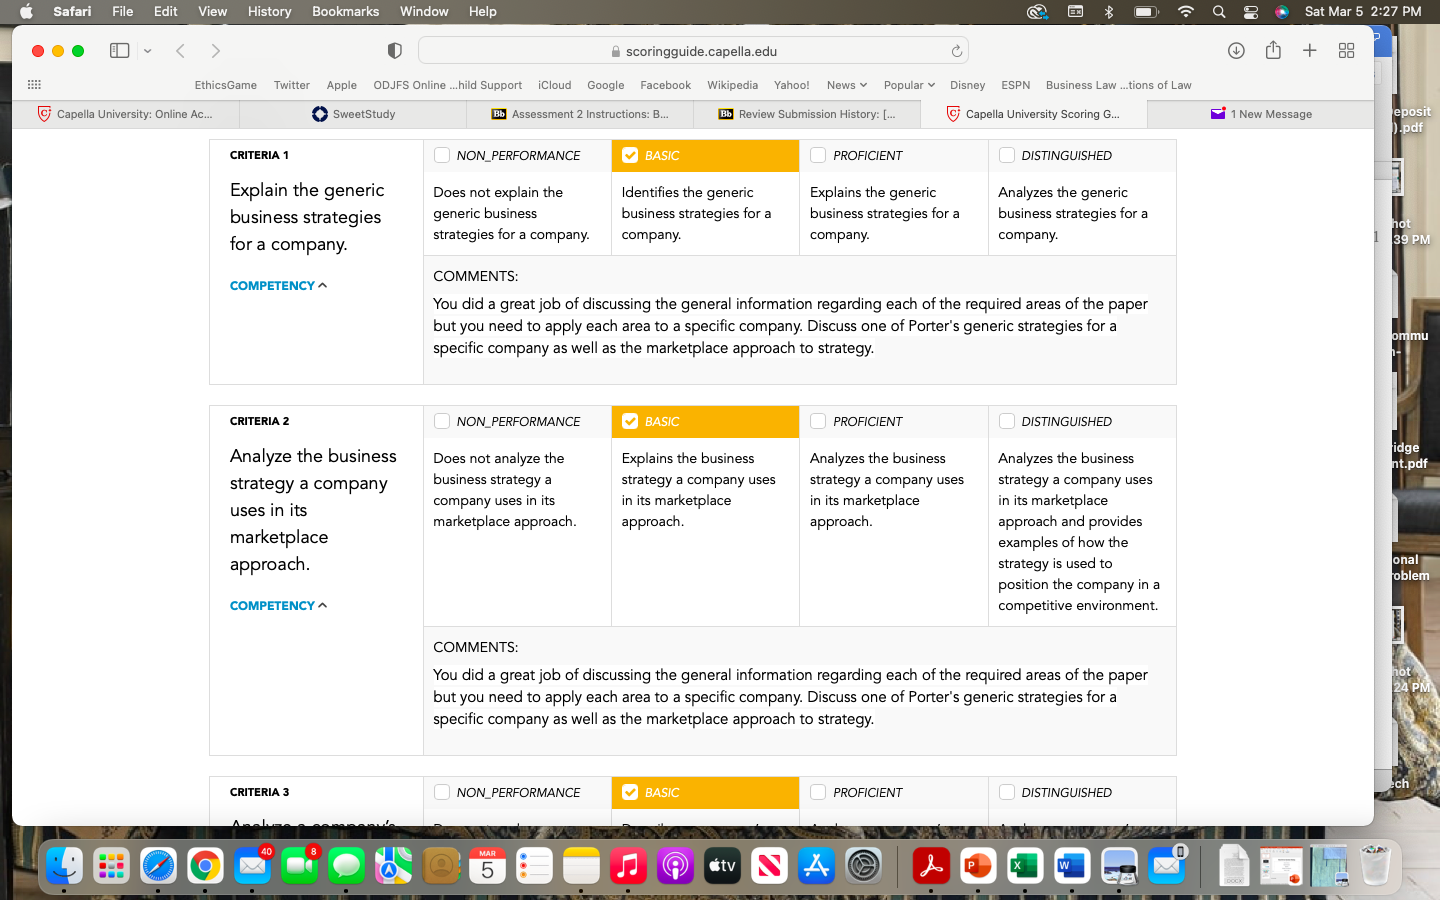Open the Facebook bookmark
The width and height of the screenshot is (1440, 900).
(666, 85)
